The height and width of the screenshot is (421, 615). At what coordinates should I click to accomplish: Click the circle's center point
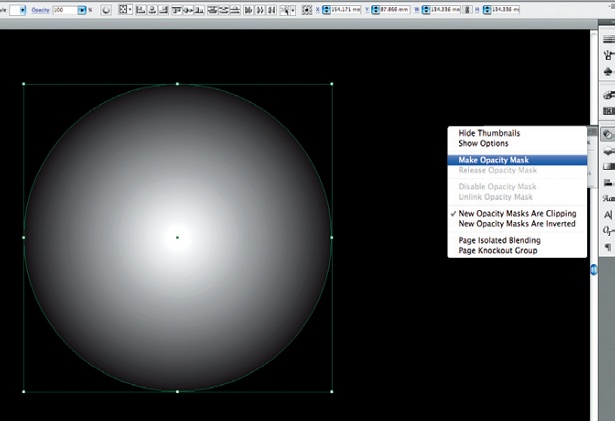point(177,237)
